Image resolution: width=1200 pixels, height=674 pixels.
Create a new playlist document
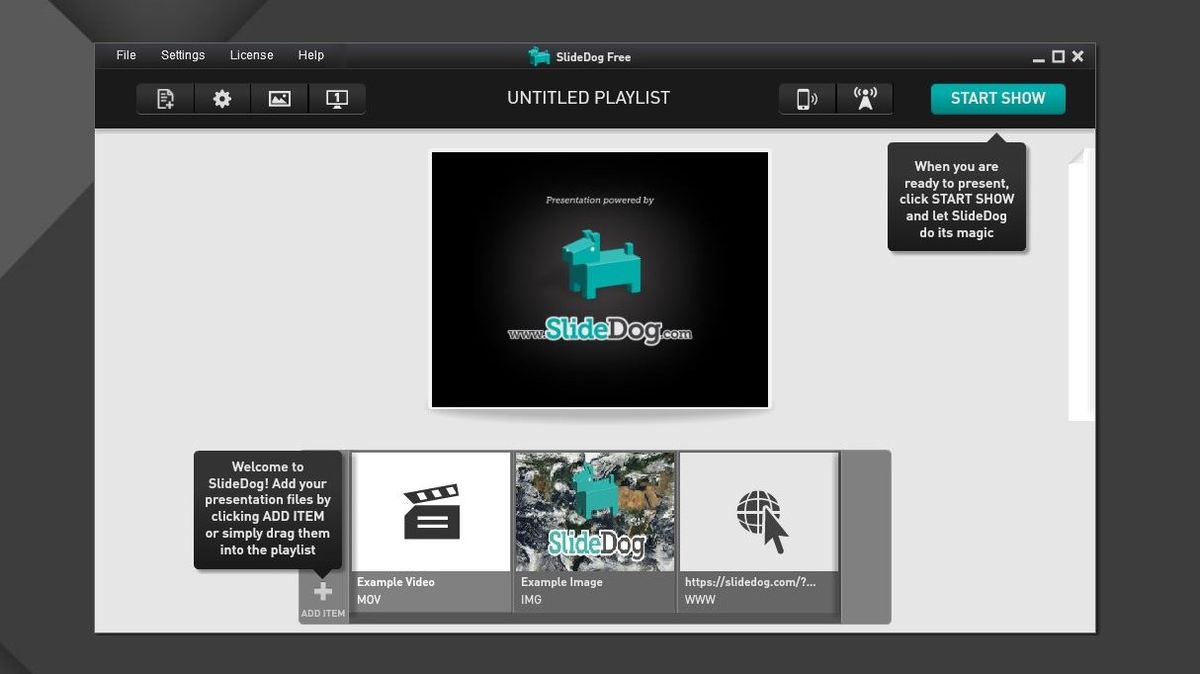click(163, 98)
